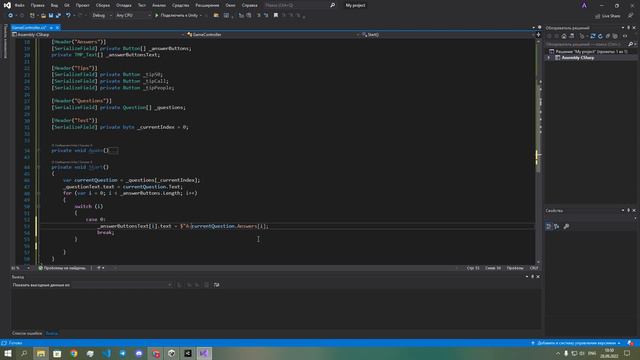
Task: Click the property pages wrench icon
Action: 566,227
